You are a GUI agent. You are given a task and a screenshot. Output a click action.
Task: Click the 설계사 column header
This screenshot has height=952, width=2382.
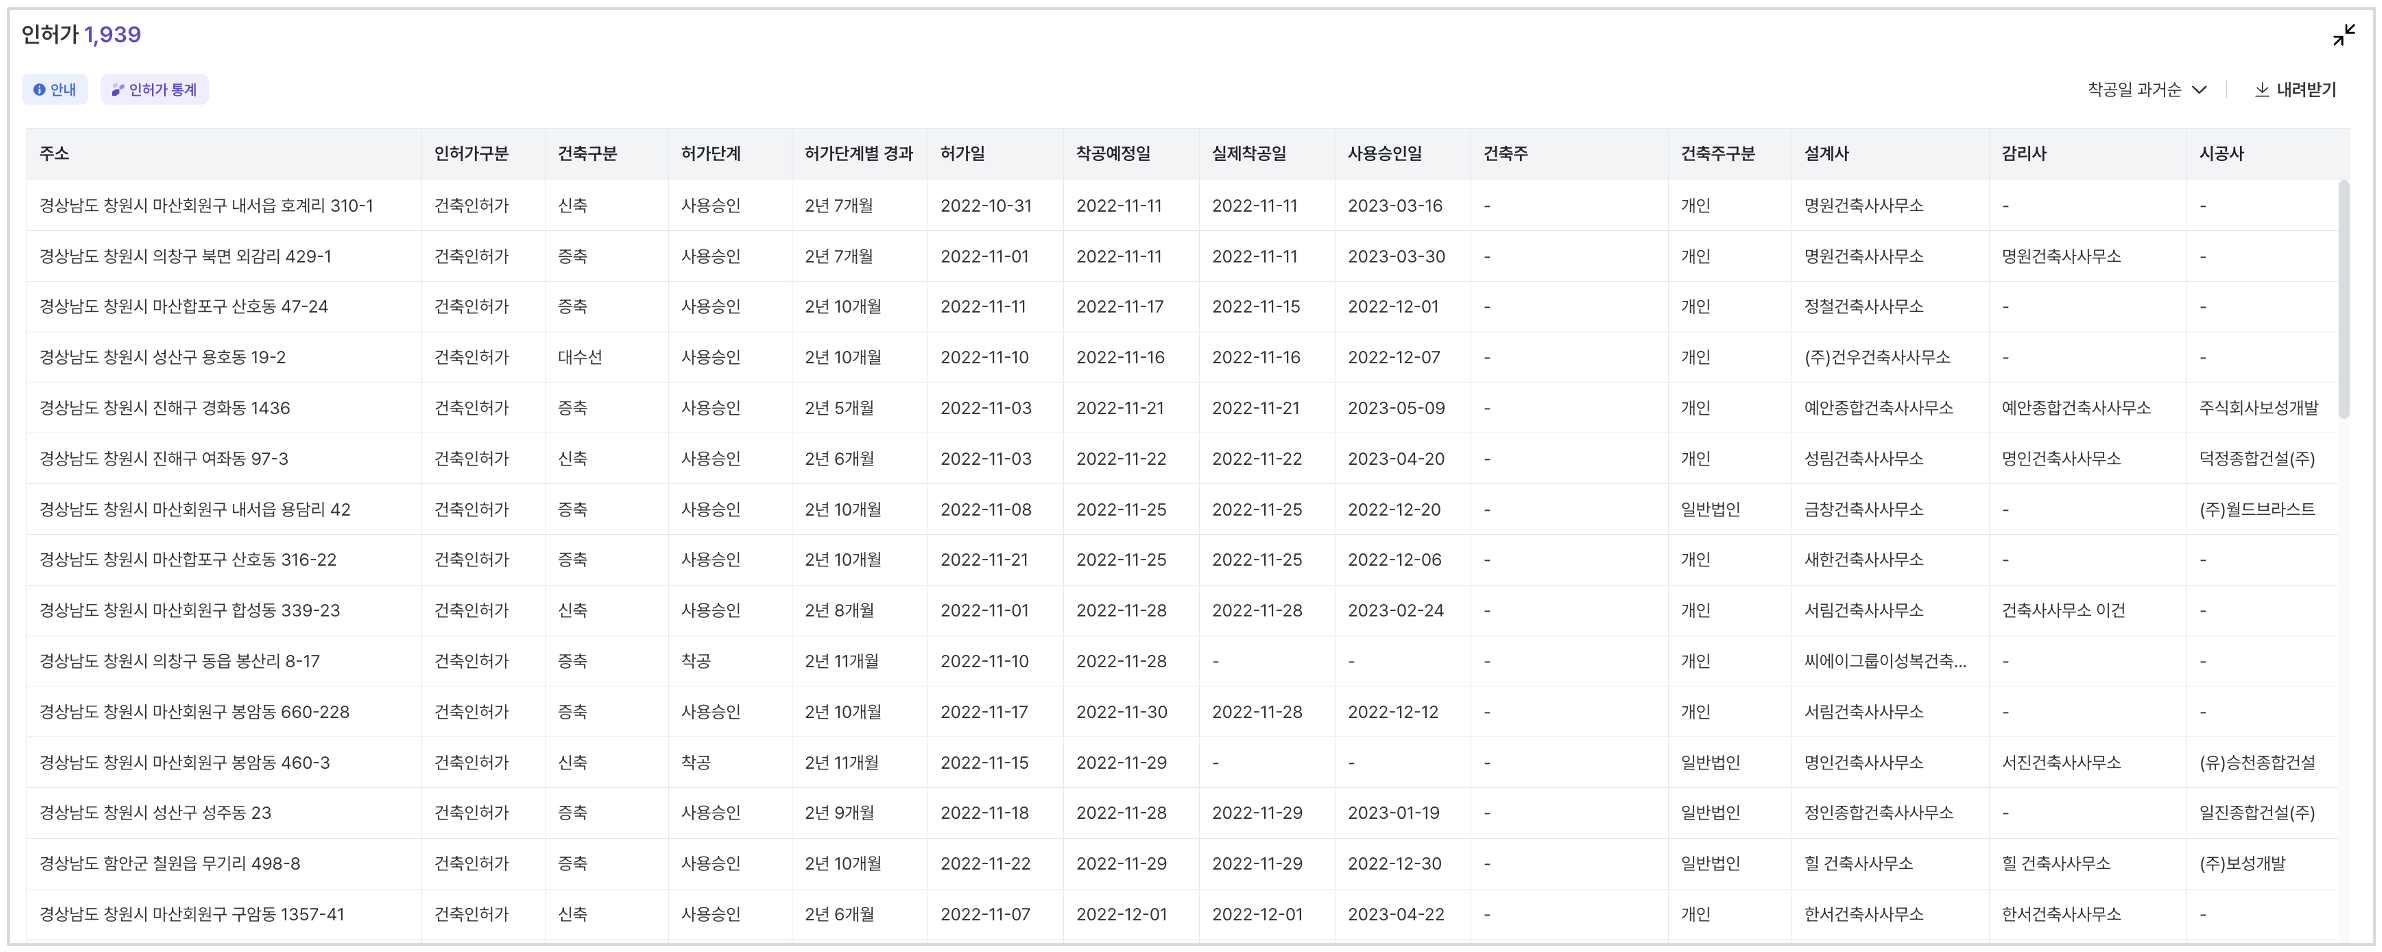[x=1826, y=154]
